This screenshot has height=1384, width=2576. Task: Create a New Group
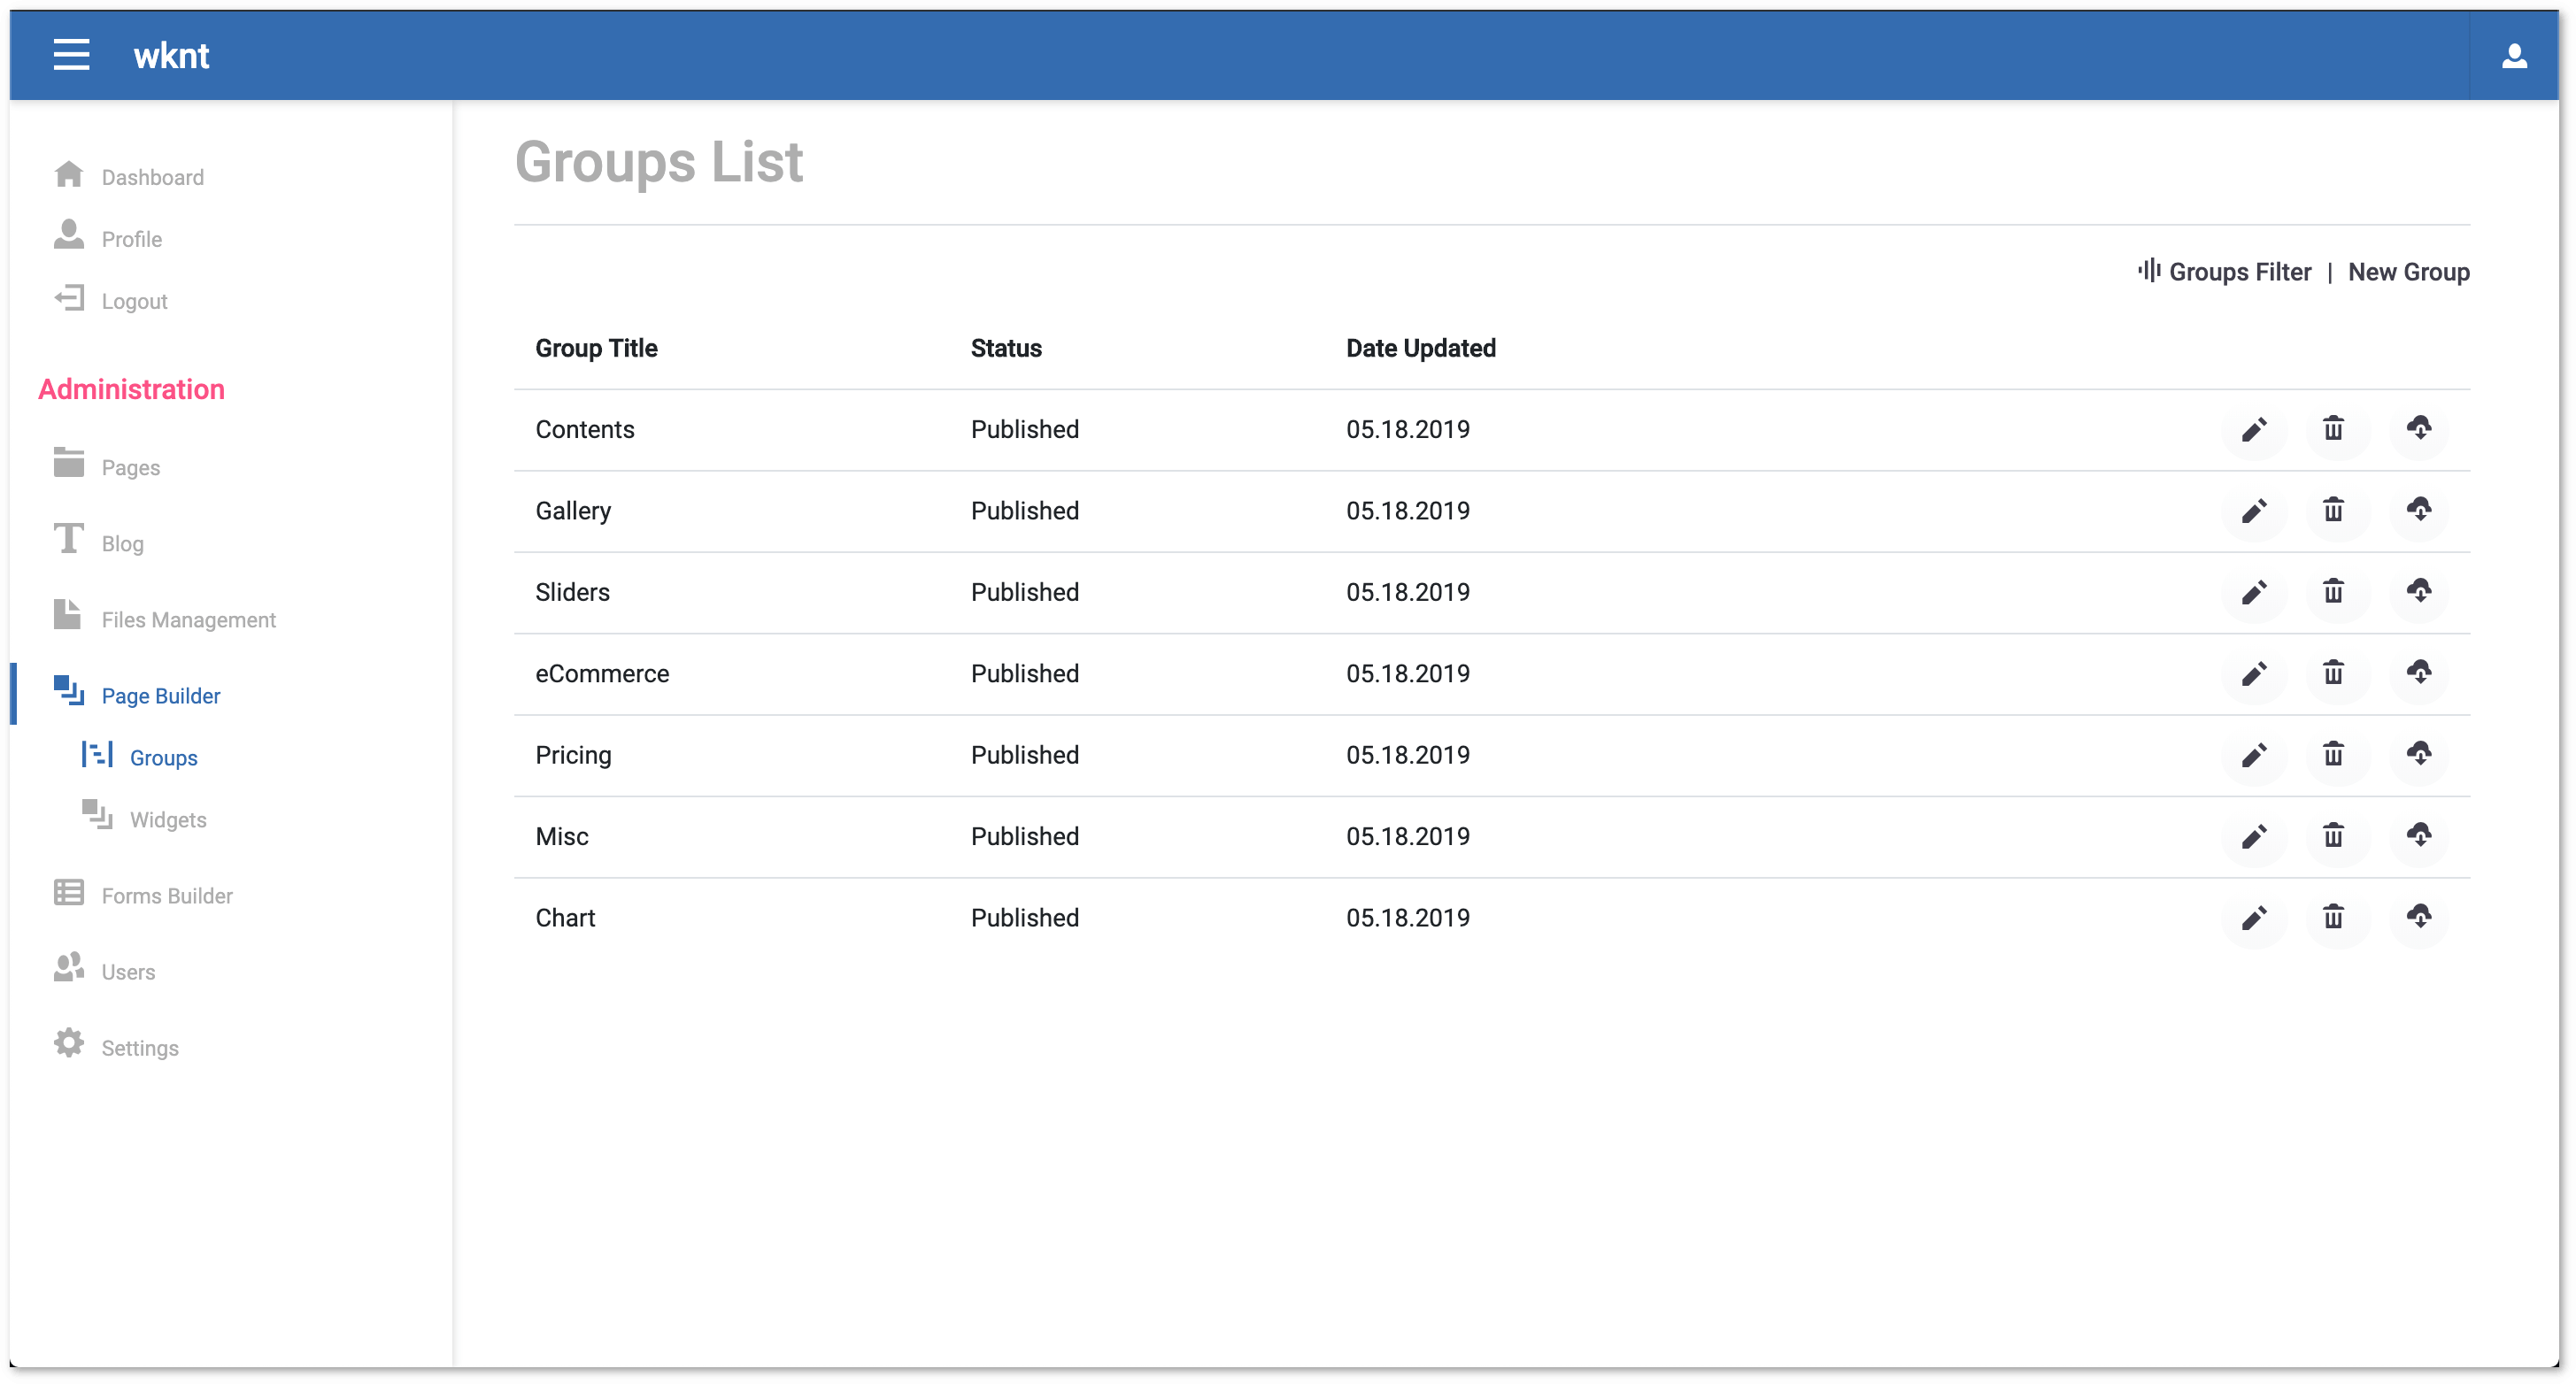2408,272
